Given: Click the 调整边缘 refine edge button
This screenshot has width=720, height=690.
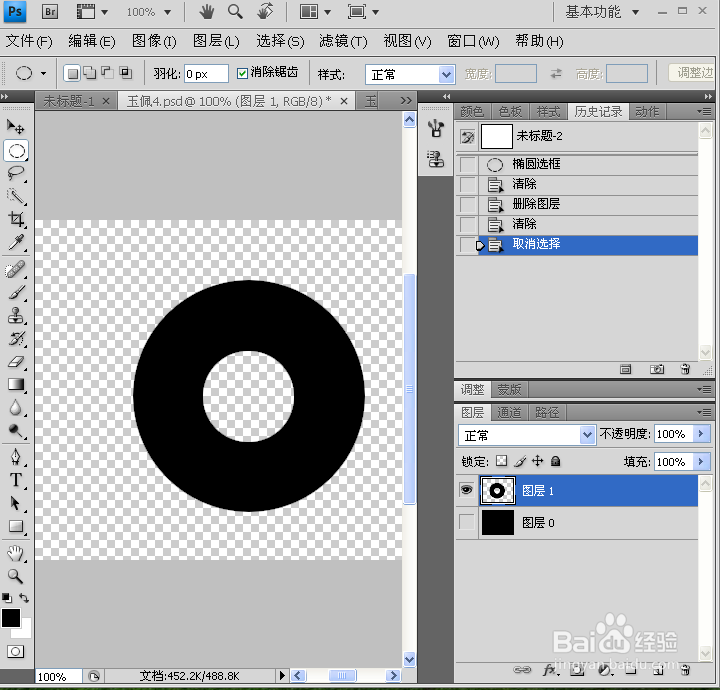Looking at the screenshot, I should point(694,73).
